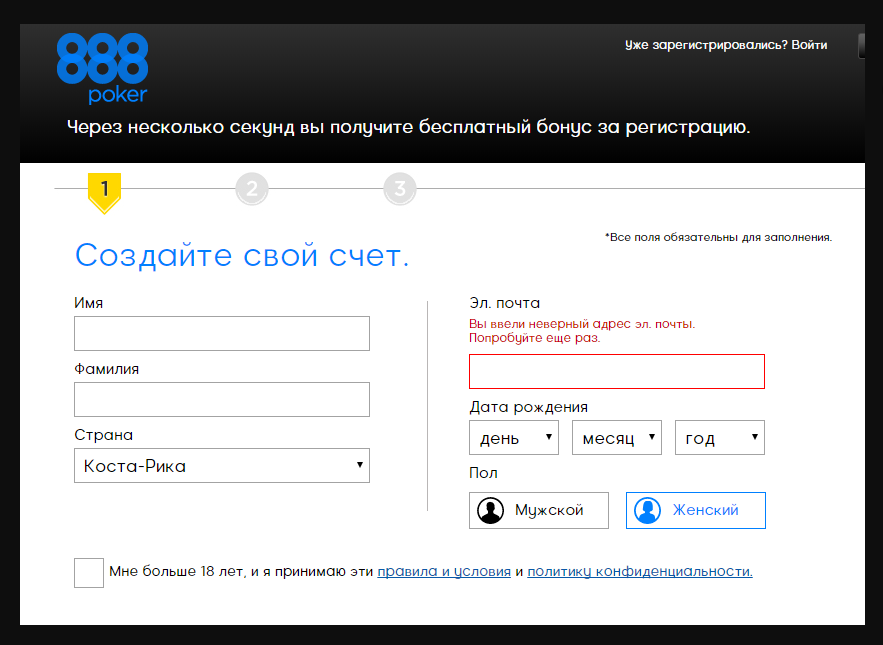Click the Войти login link
The height and width of the screenshot is (645, 883).
click(x=809, y=45)
